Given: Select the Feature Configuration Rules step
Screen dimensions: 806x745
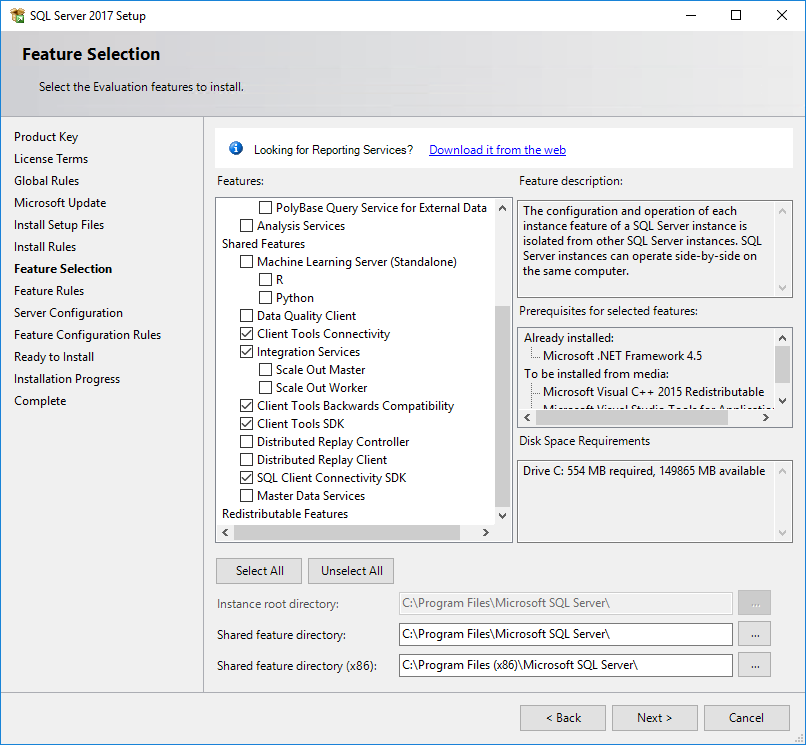Looking at the screenshot, I should pyautogui.click(x=87, y=335).
